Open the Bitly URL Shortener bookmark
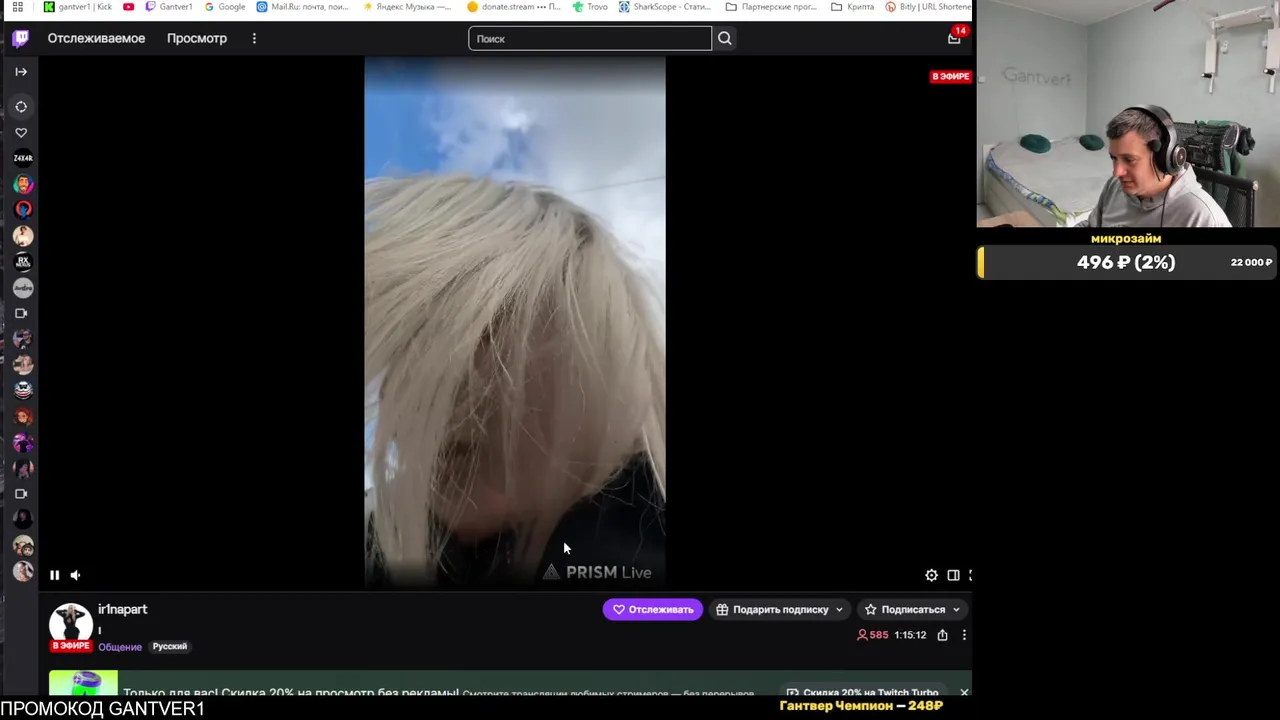 coord(927,7)
